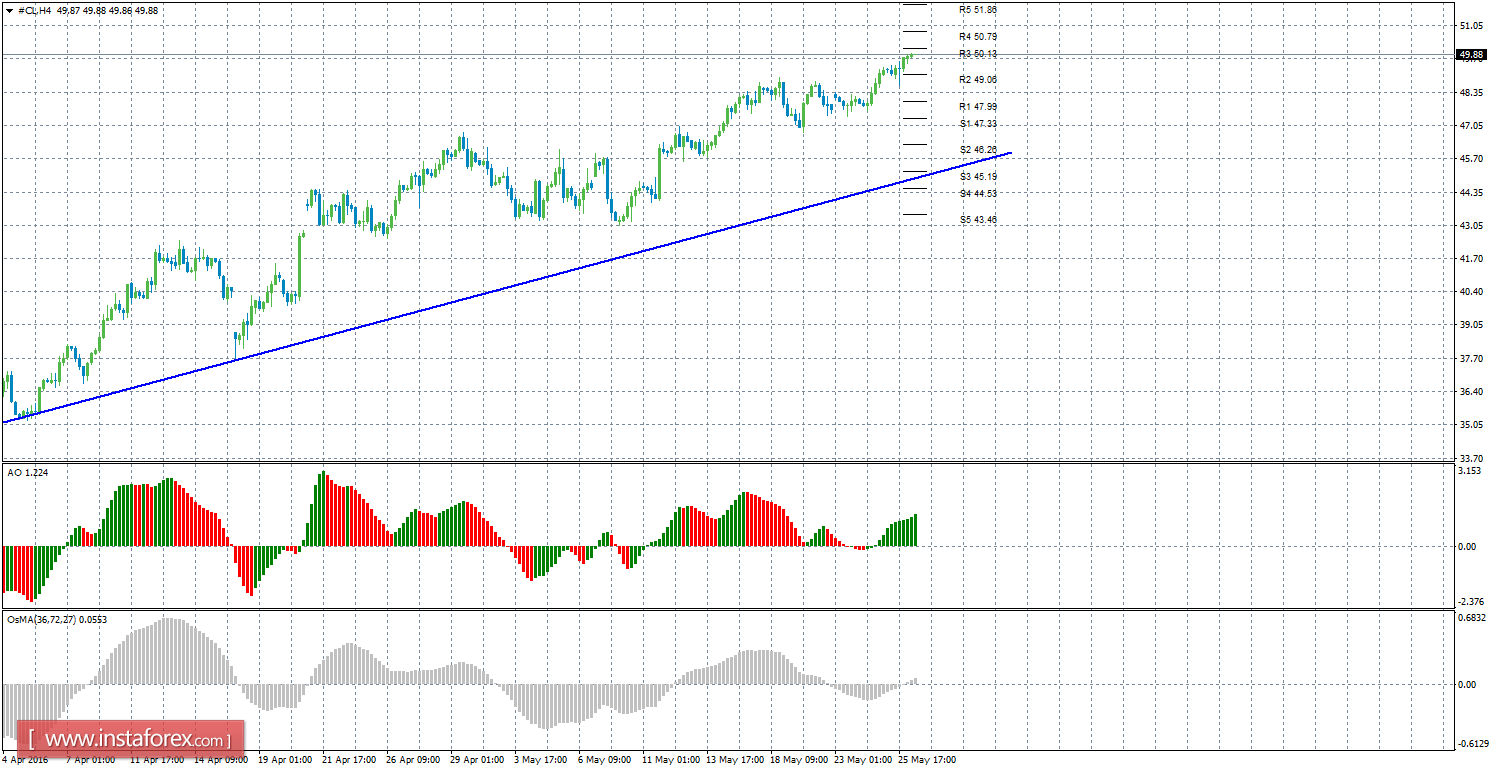The height and width of the screenshot is (771, 1494).
Task: Click the 19 Apr 01:00 time label
Action: point(285,760)
